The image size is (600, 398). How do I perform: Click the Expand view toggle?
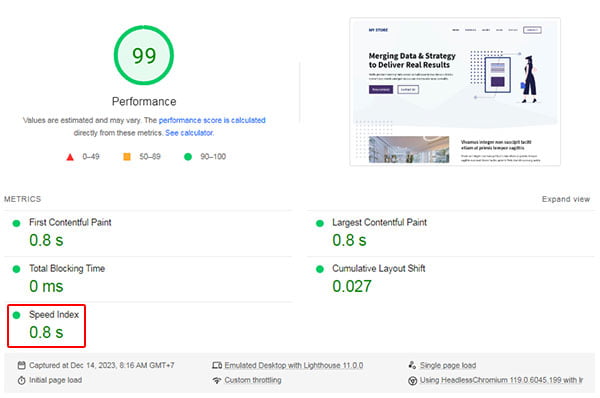pos(566,199)
